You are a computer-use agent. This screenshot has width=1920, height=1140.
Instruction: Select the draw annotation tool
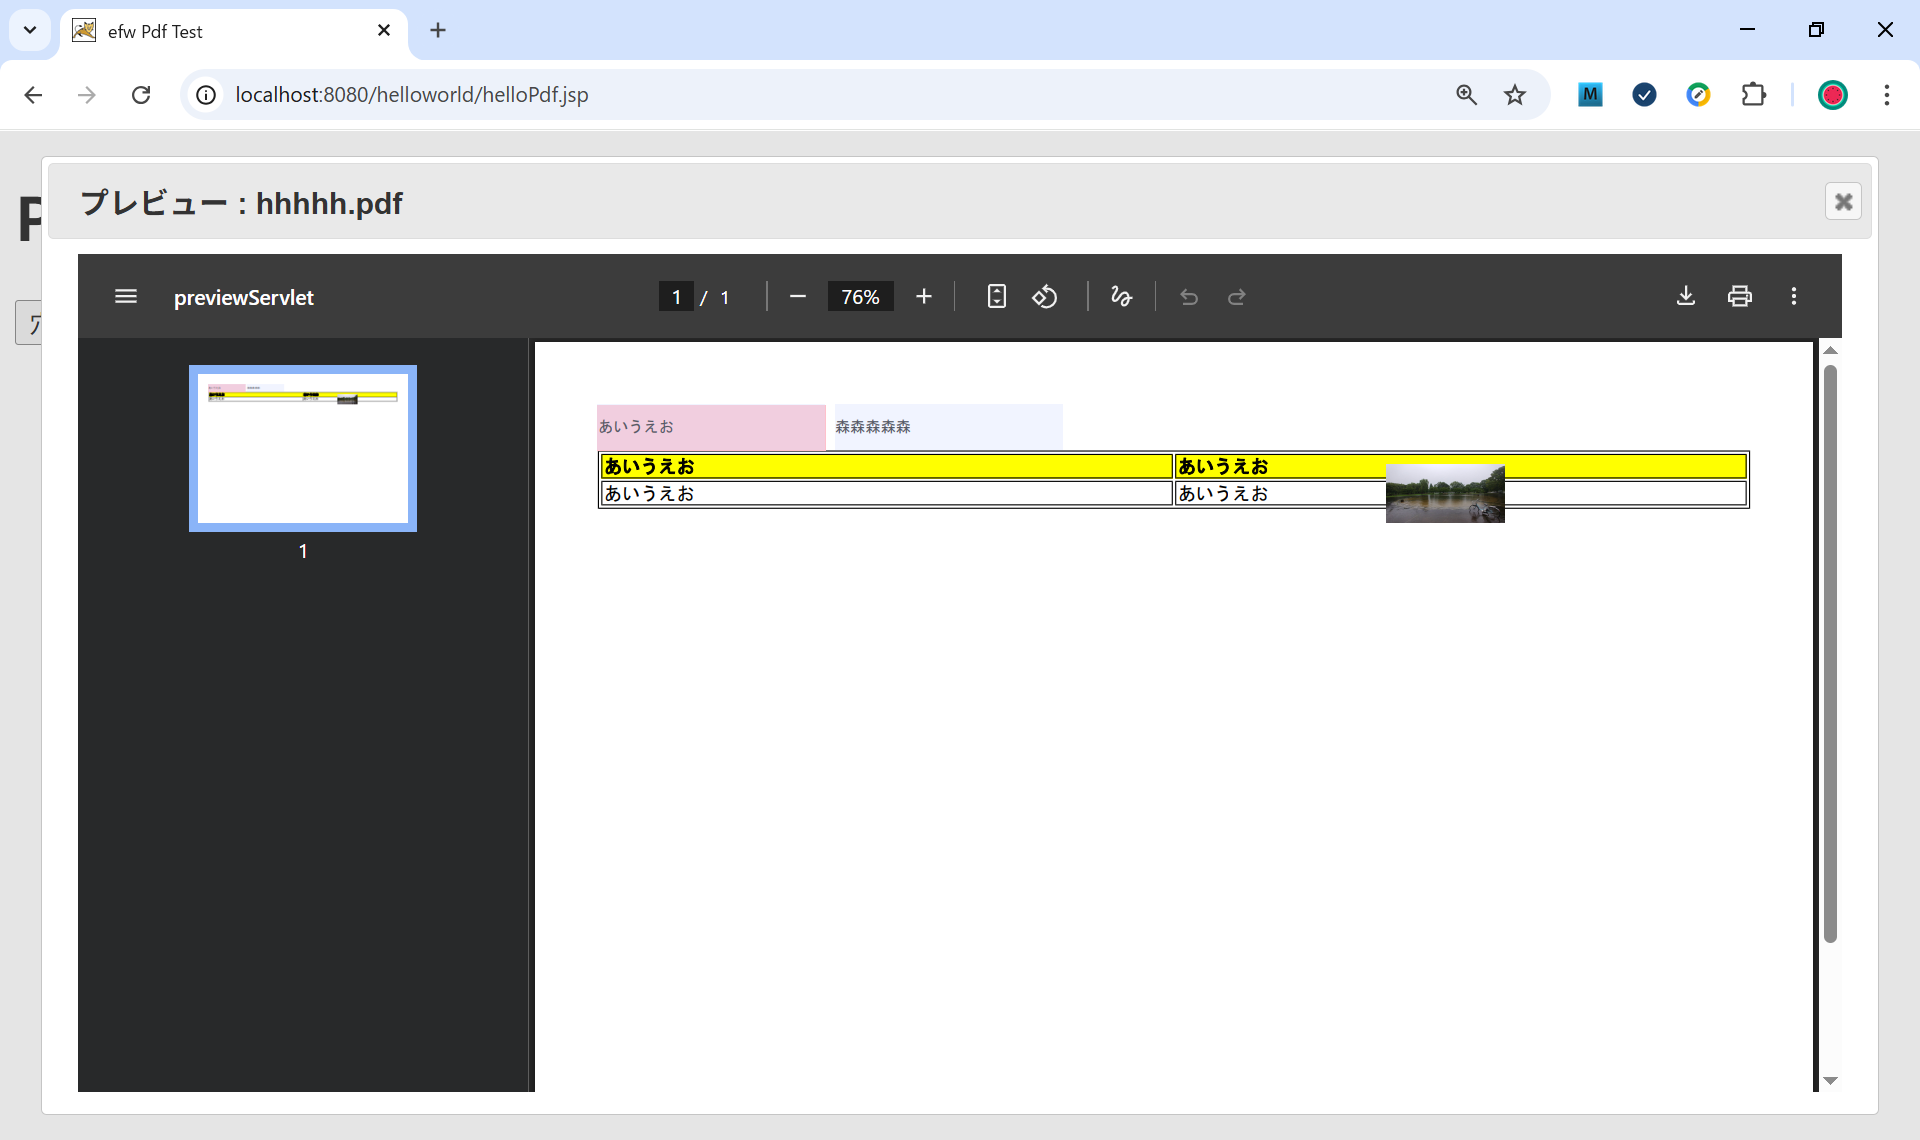click(1121, 297)
